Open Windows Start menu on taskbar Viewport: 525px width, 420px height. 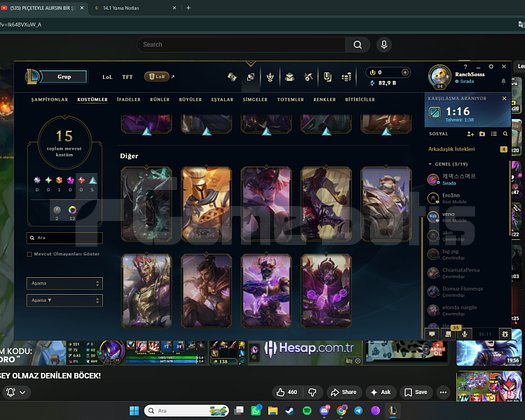pos(134,411)
